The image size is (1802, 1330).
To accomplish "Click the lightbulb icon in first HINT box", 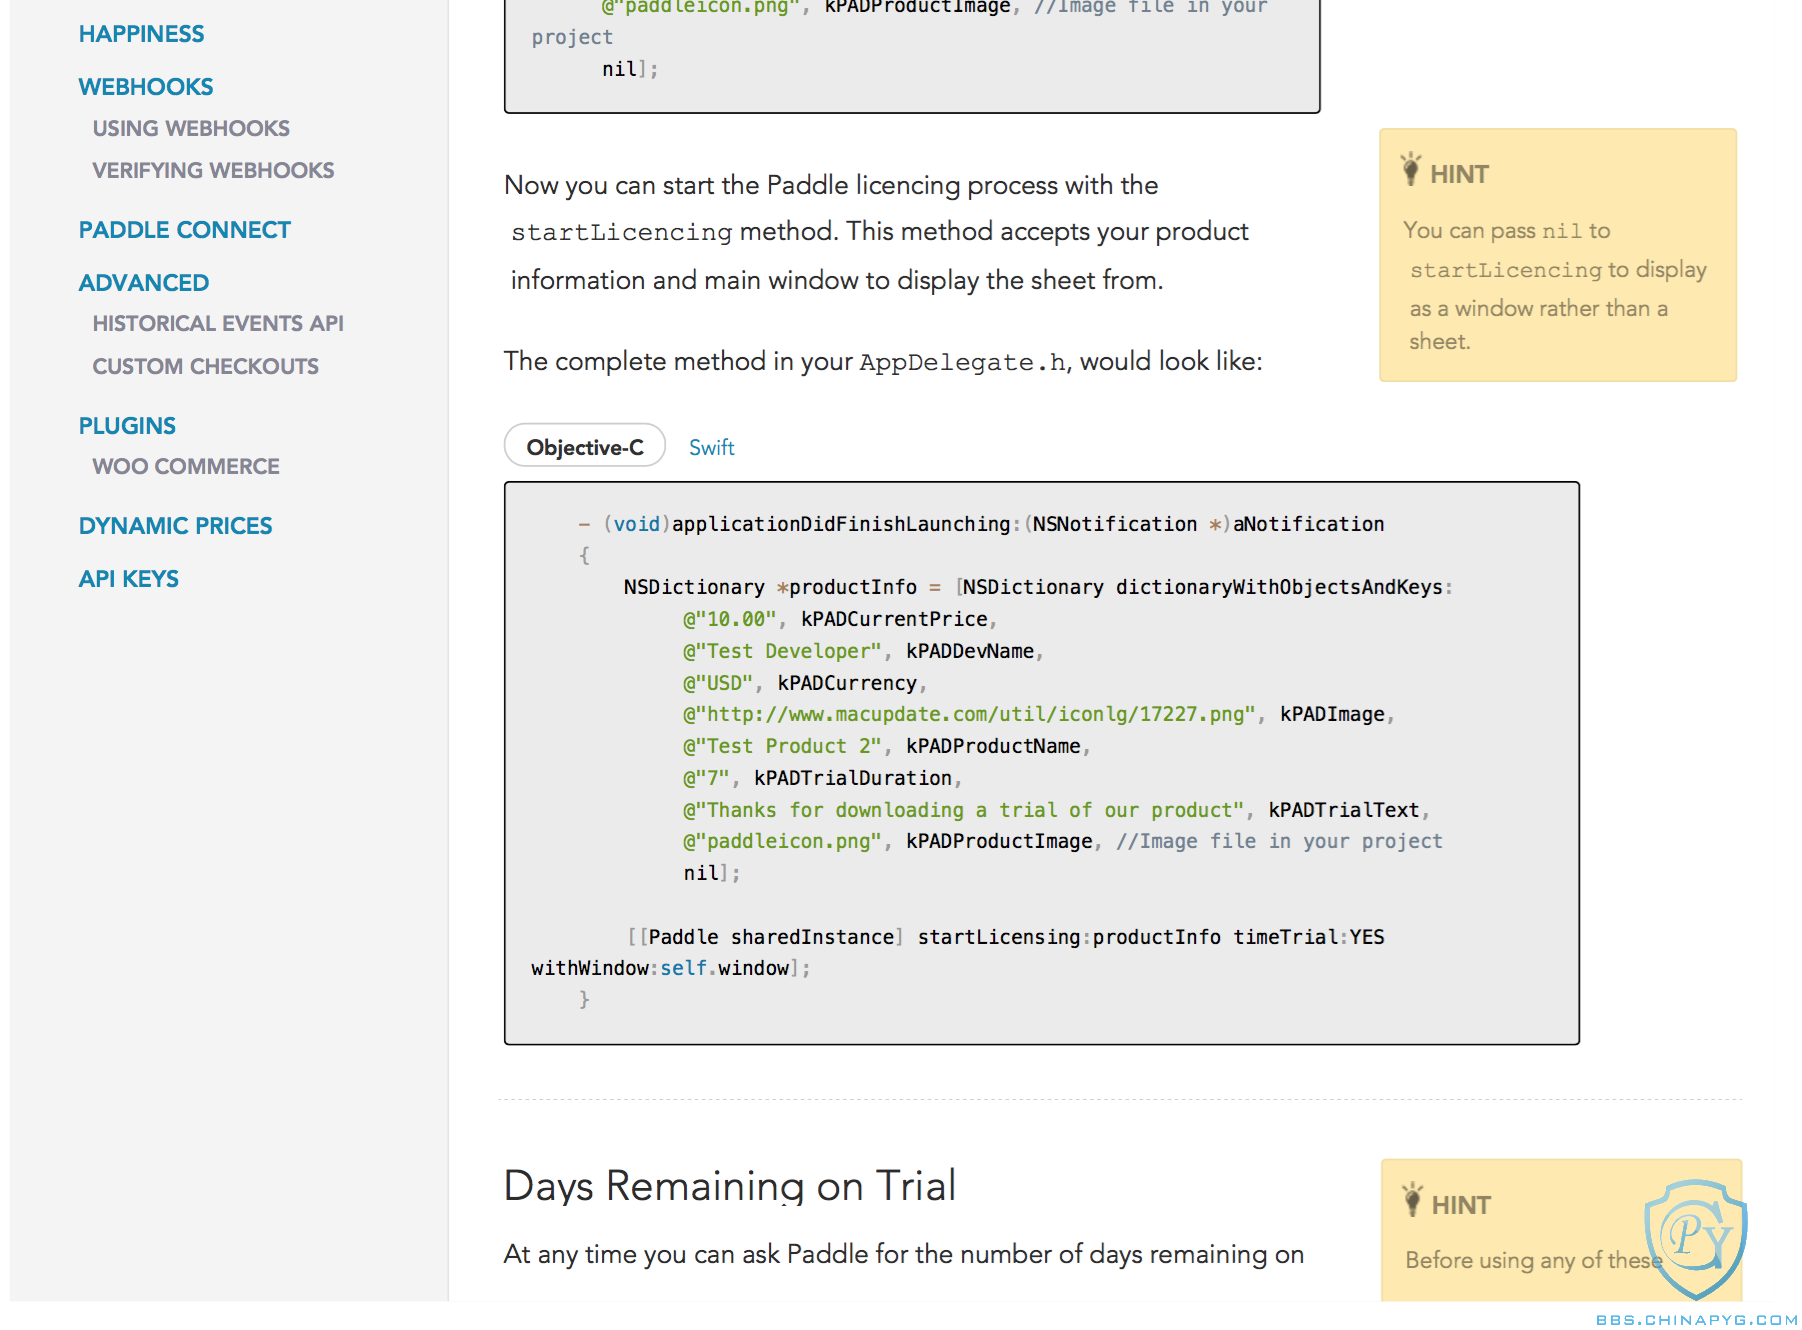I will tap(1411, 169).
